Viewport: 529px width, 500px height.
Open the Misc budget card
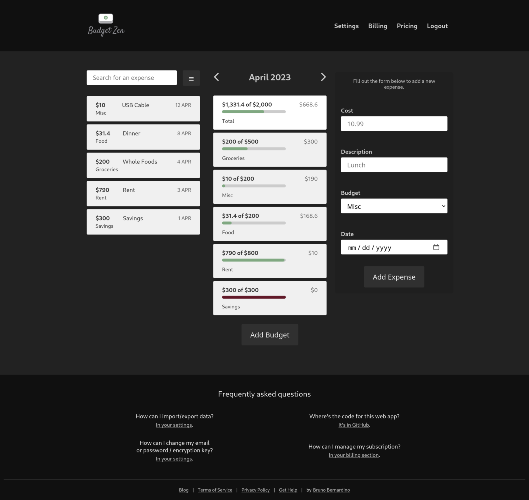pyautogui.click(x=270, y=187)
